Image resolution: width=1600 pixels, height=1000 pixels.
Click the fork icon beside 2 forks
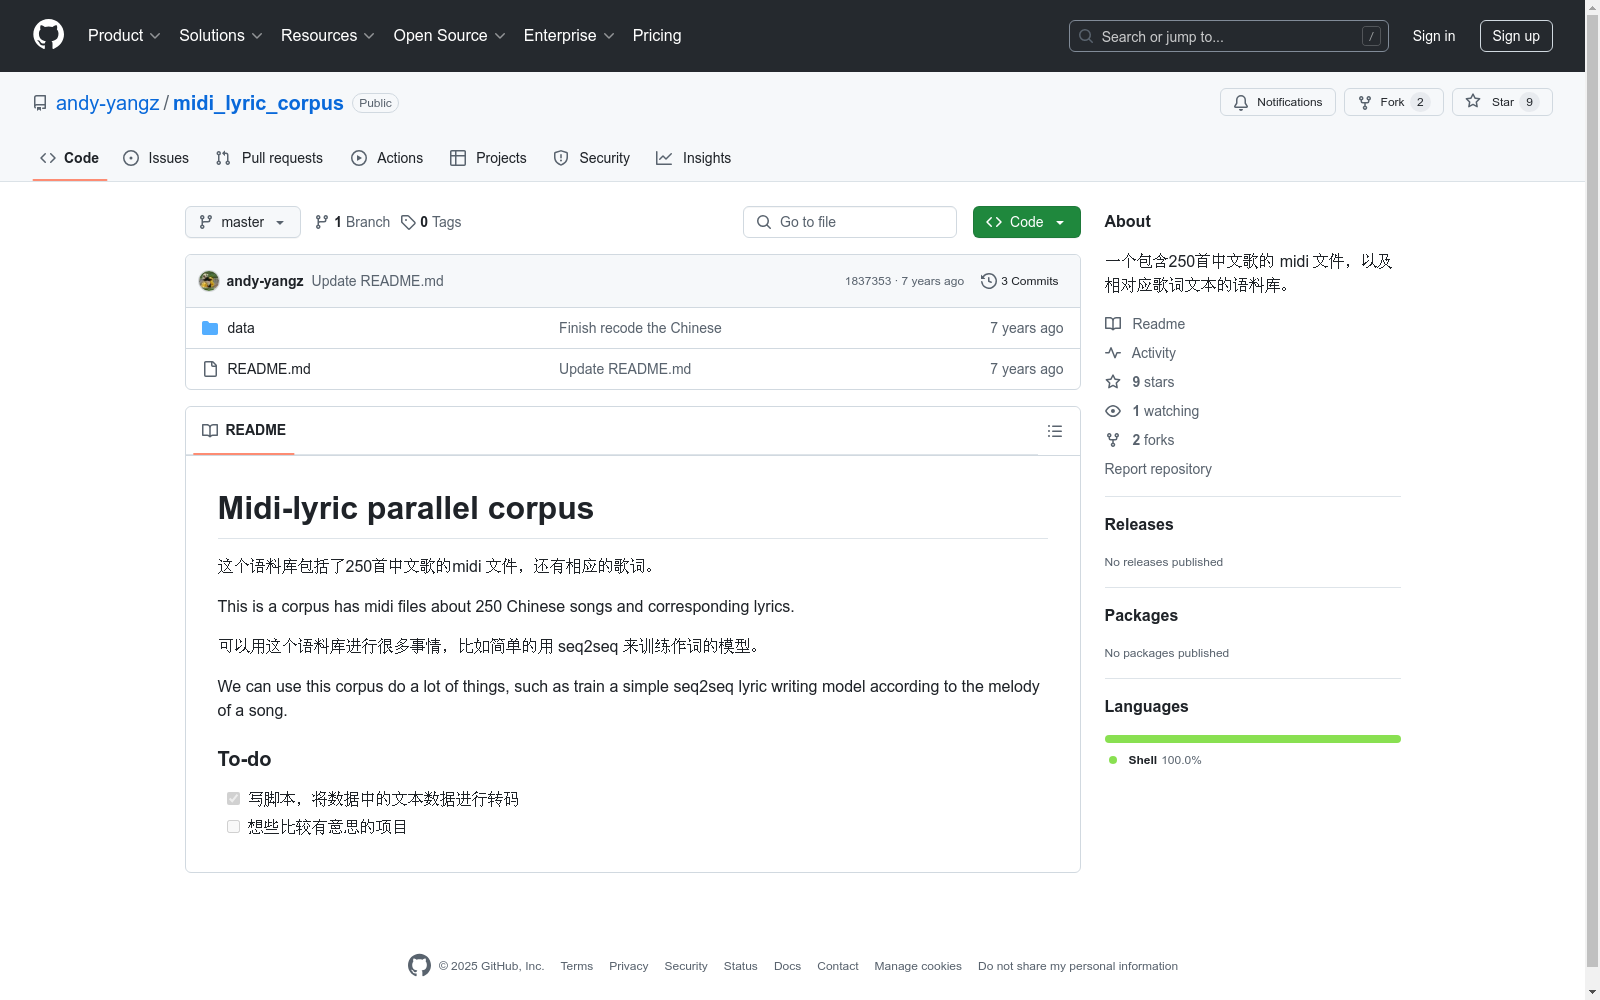point(1113,440)
